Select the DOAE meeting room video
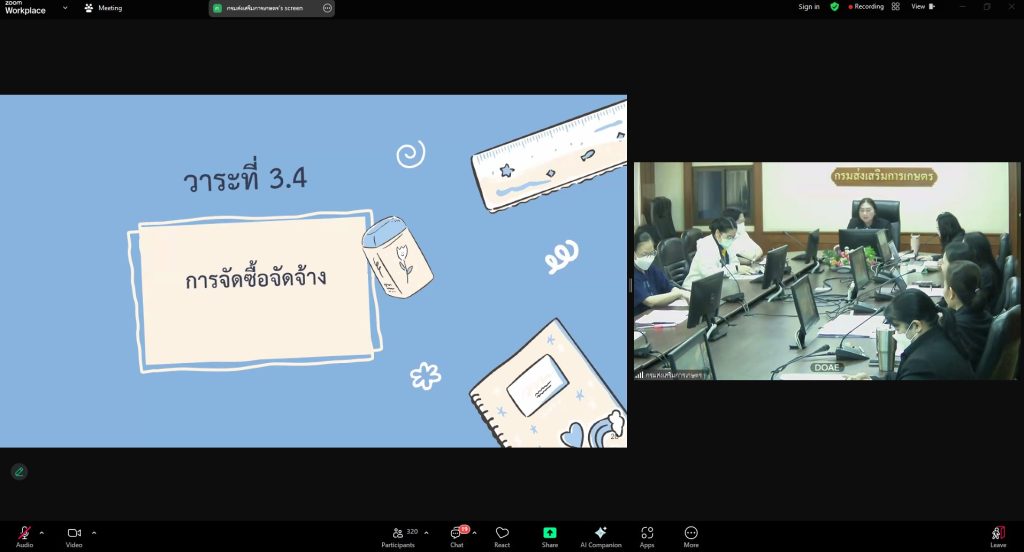This screenshot has width=1024, height=552. tap(827, 271)
